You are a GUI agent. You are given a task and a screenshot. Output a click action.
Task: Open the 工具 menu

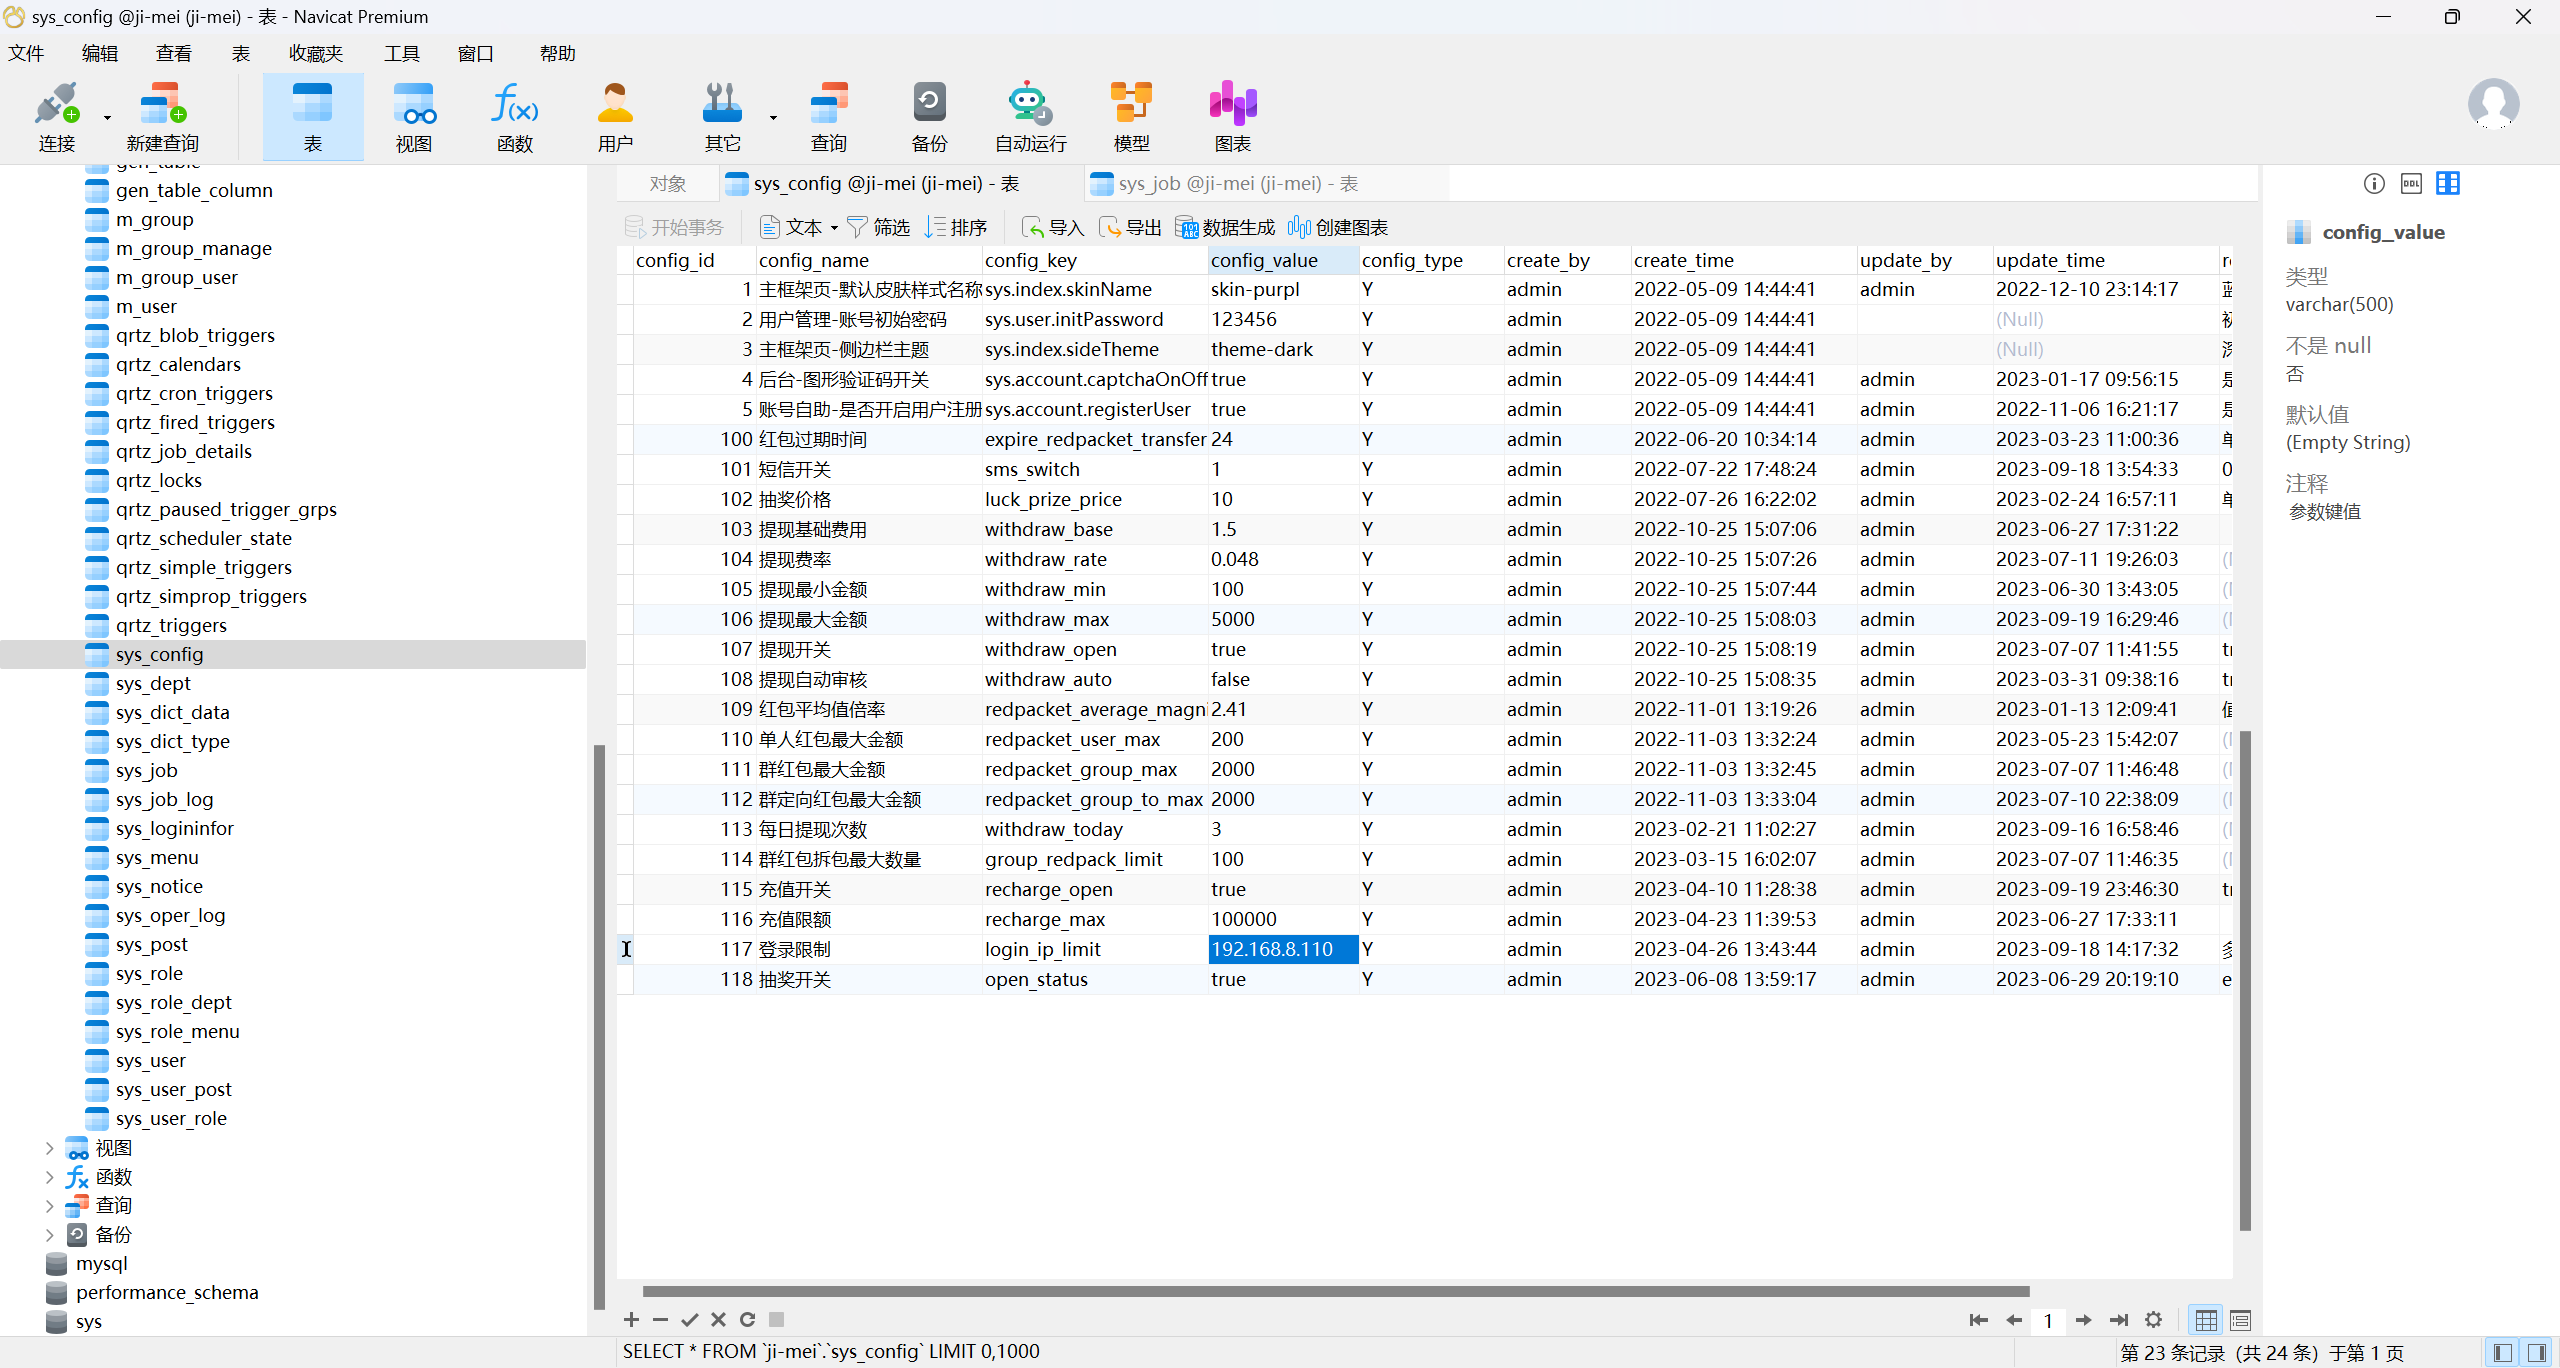pos(401,53)
